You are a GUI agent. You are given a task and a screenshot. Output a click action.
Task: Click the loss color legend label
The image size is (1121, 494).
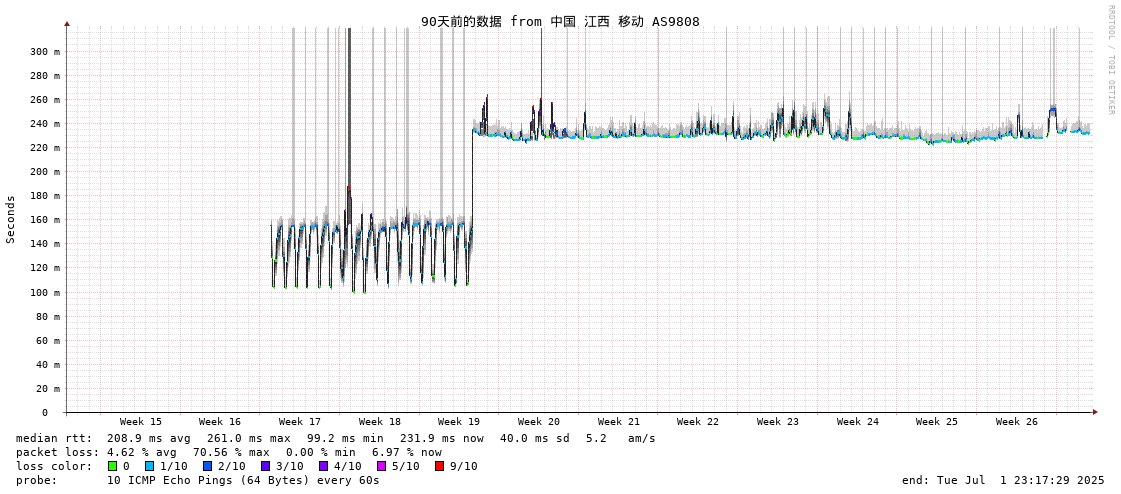[x=54, y=466]
